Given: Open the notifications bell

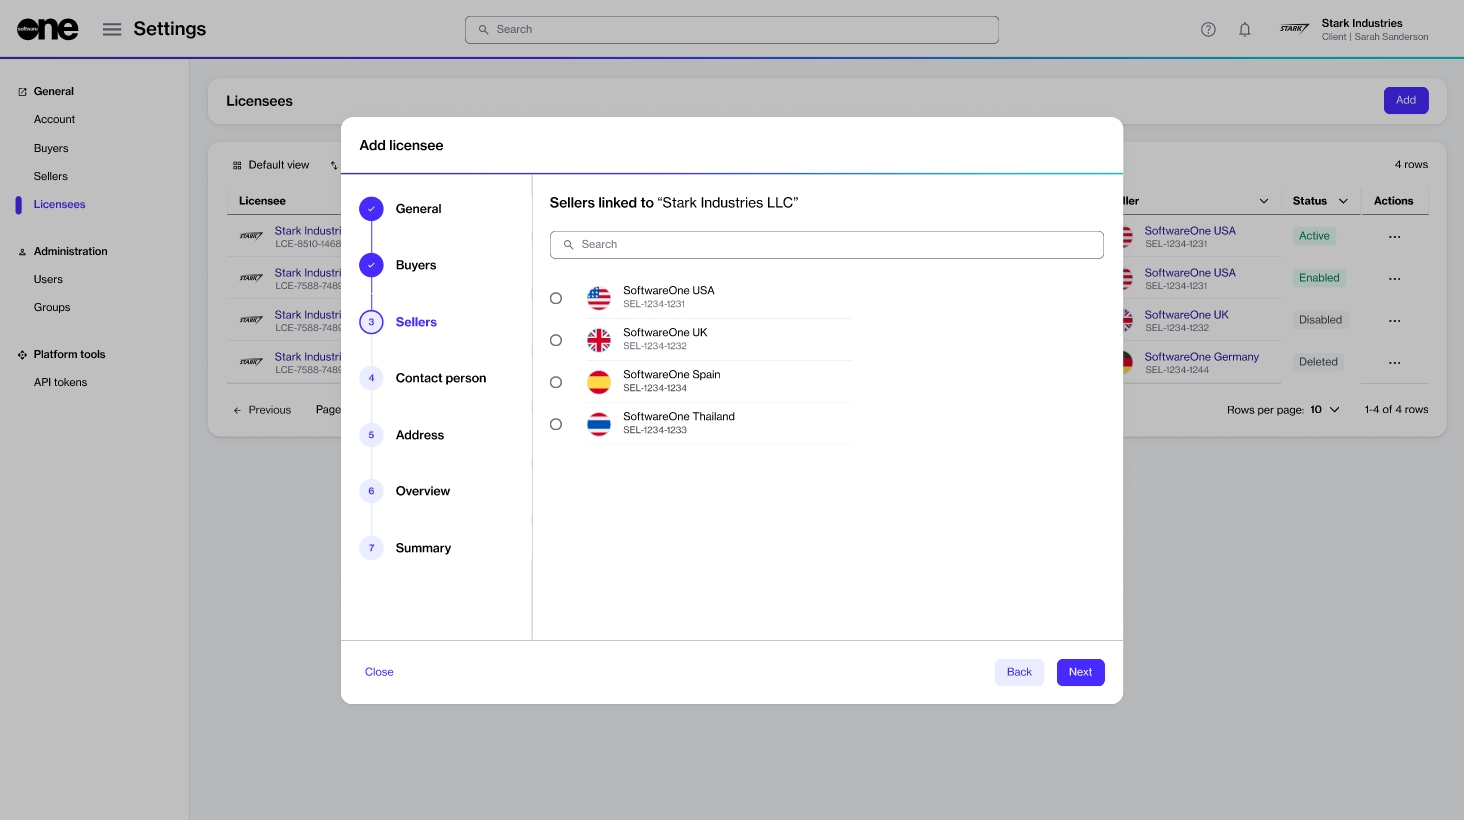Looking at the screenshot, I should (1245, 30).
